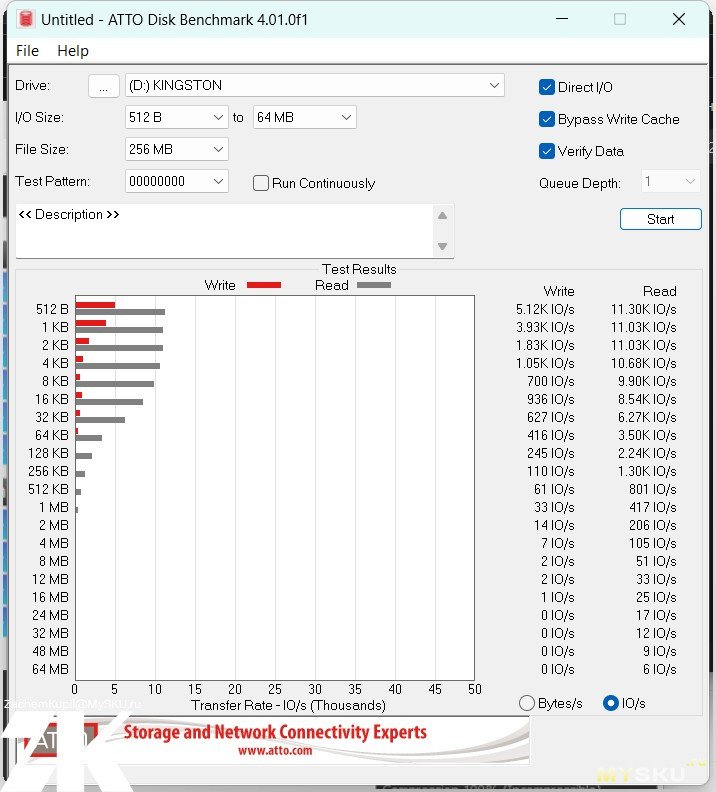
Task: Start the disk benchmark
Action: coord(660,219)
